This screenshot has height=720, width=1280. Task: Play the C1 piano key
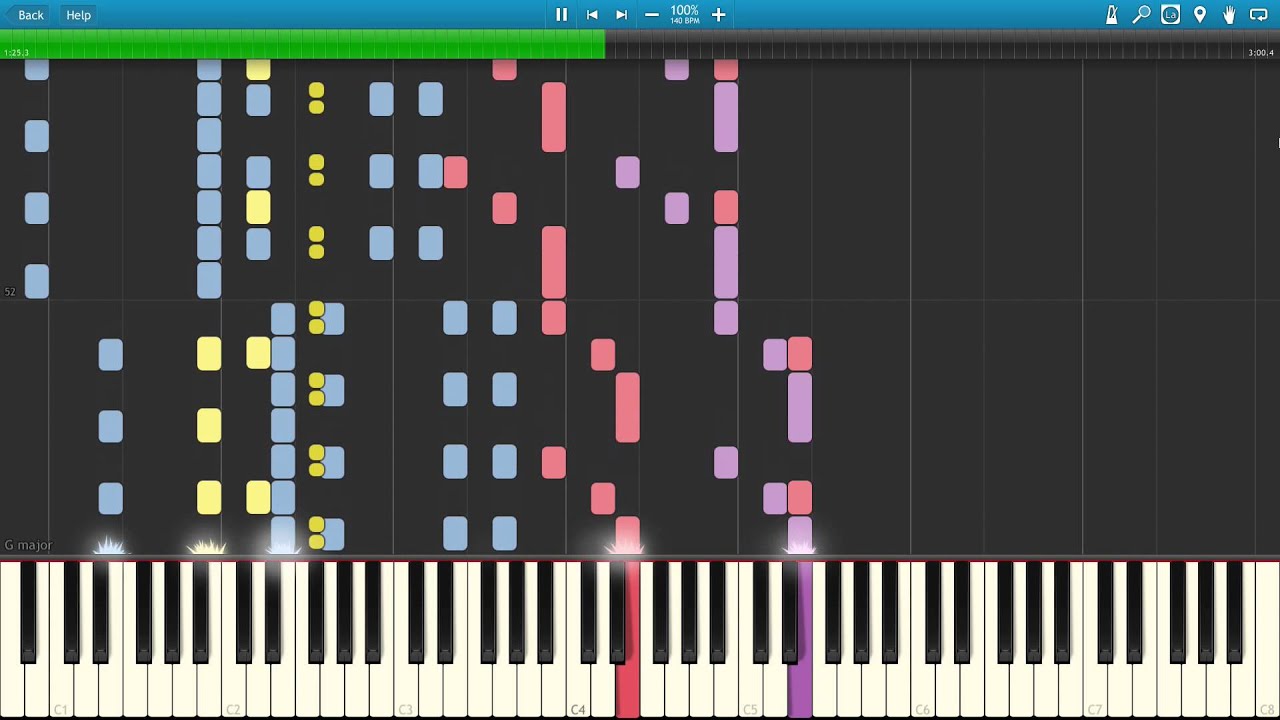point(61,690)
